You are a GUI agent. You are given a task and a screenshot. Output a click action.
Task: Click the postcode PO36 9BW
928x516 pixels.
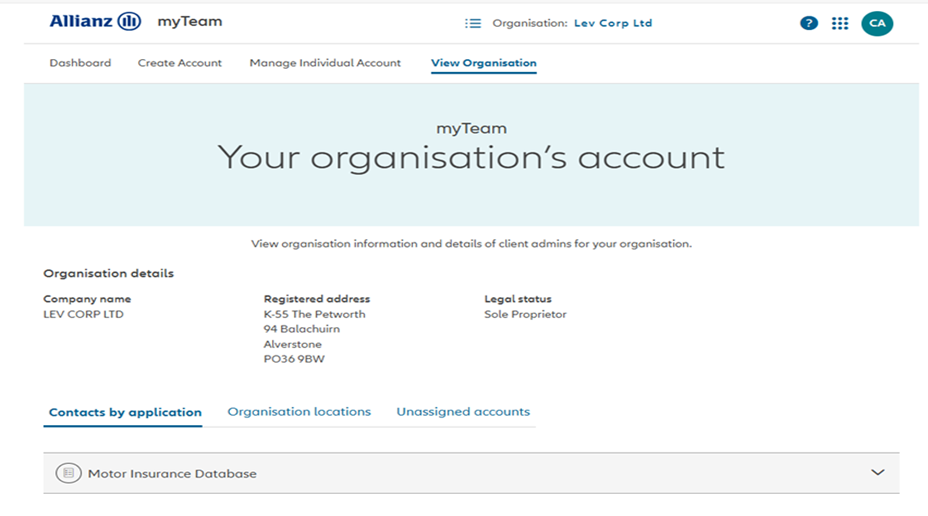coord(294,359)
